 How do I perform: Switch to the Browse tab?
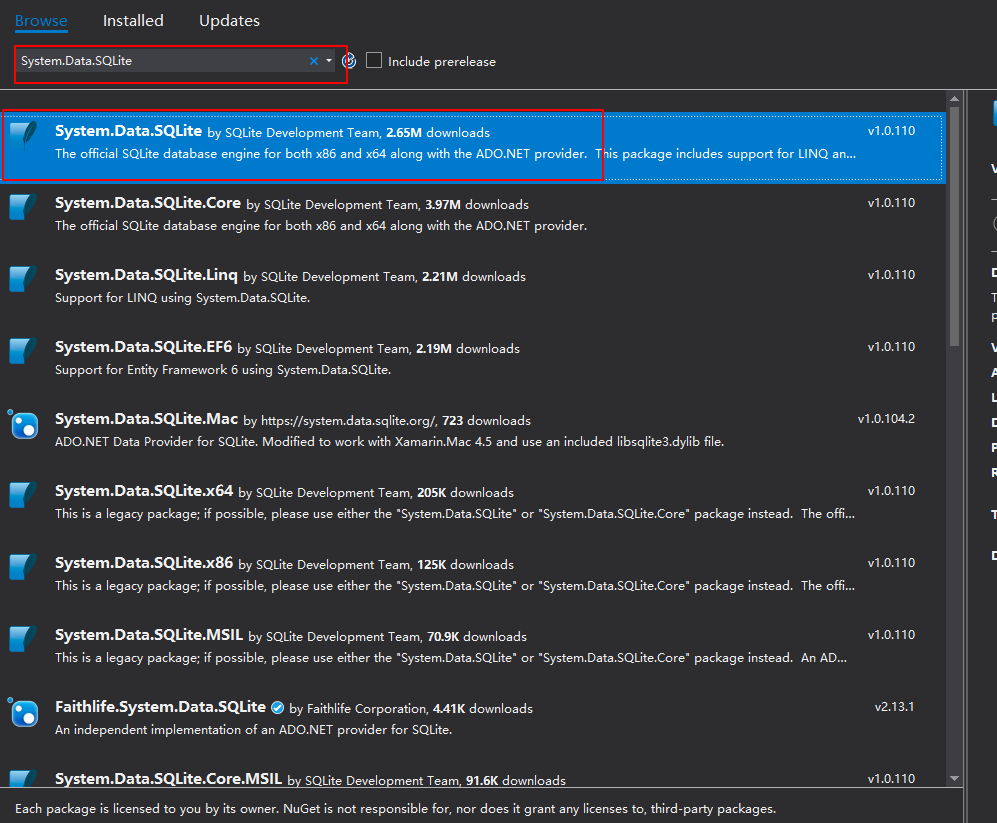coord(41,21)
